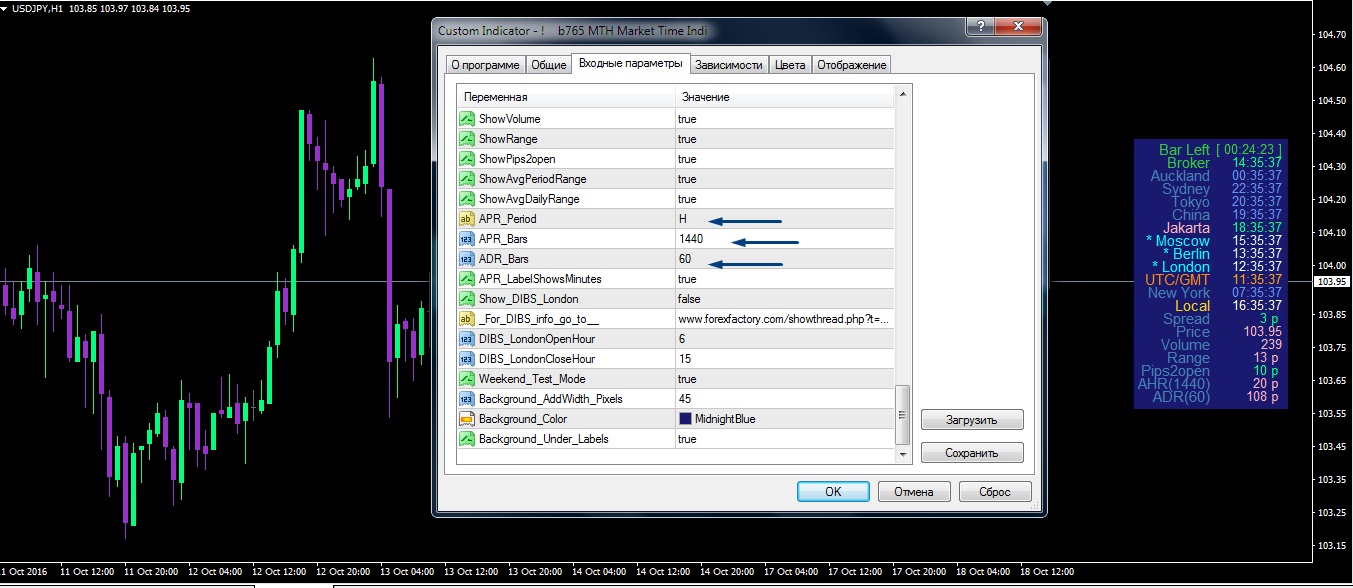Load settings with Загрузить button

coord(972,420)
